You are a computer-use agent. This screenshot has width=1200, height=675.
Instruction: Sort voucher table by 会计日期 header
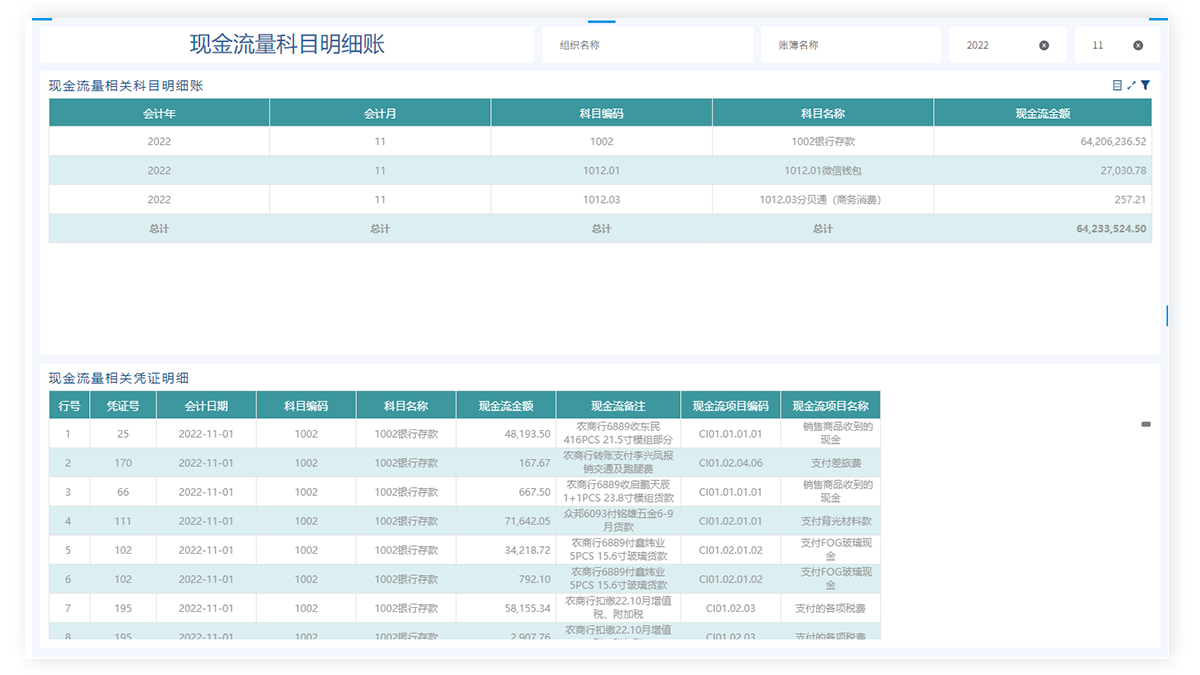coord(206,405)
